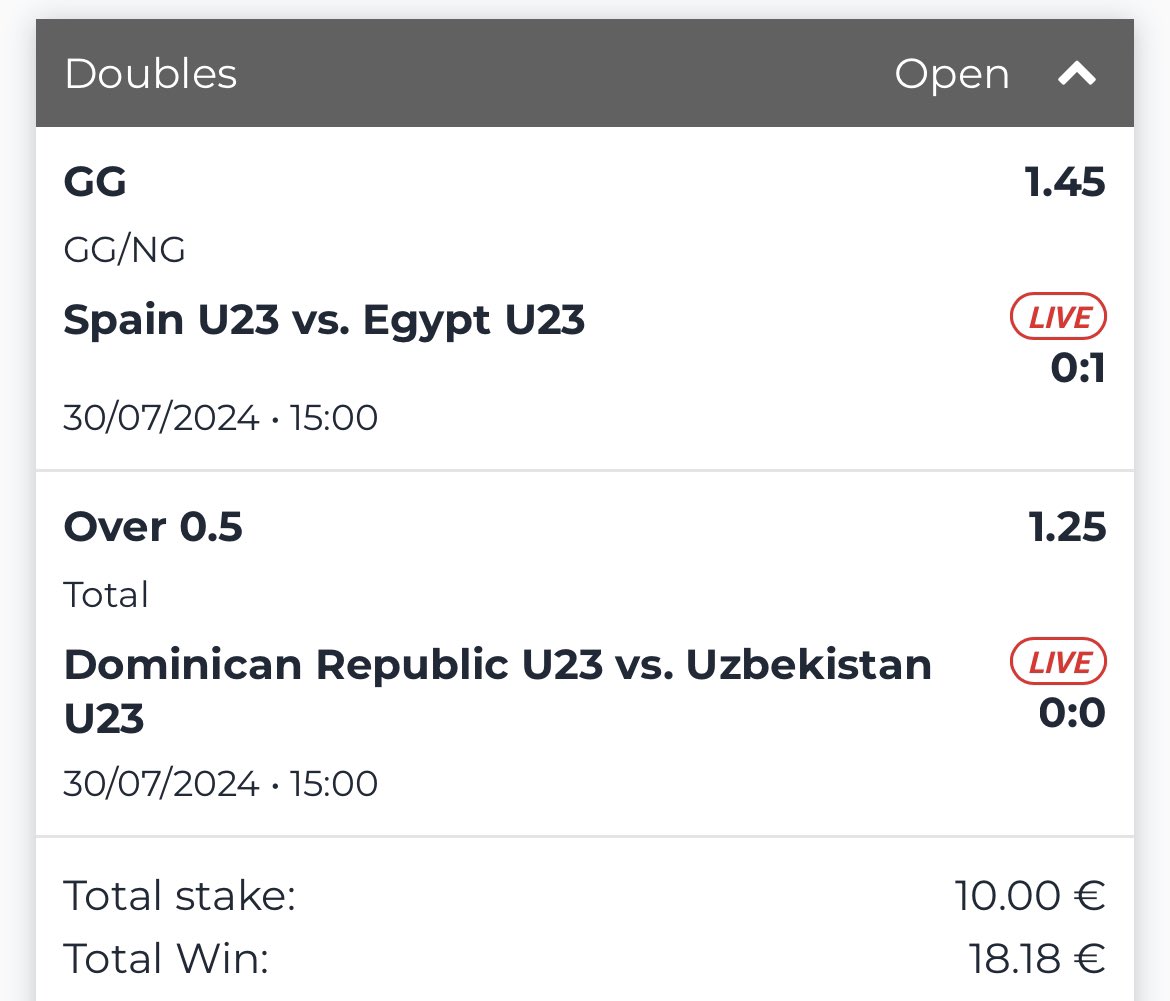Viewport: 1170px width, 1001px height.
Task: Click the Doubles header title
Action: [151, 74]
